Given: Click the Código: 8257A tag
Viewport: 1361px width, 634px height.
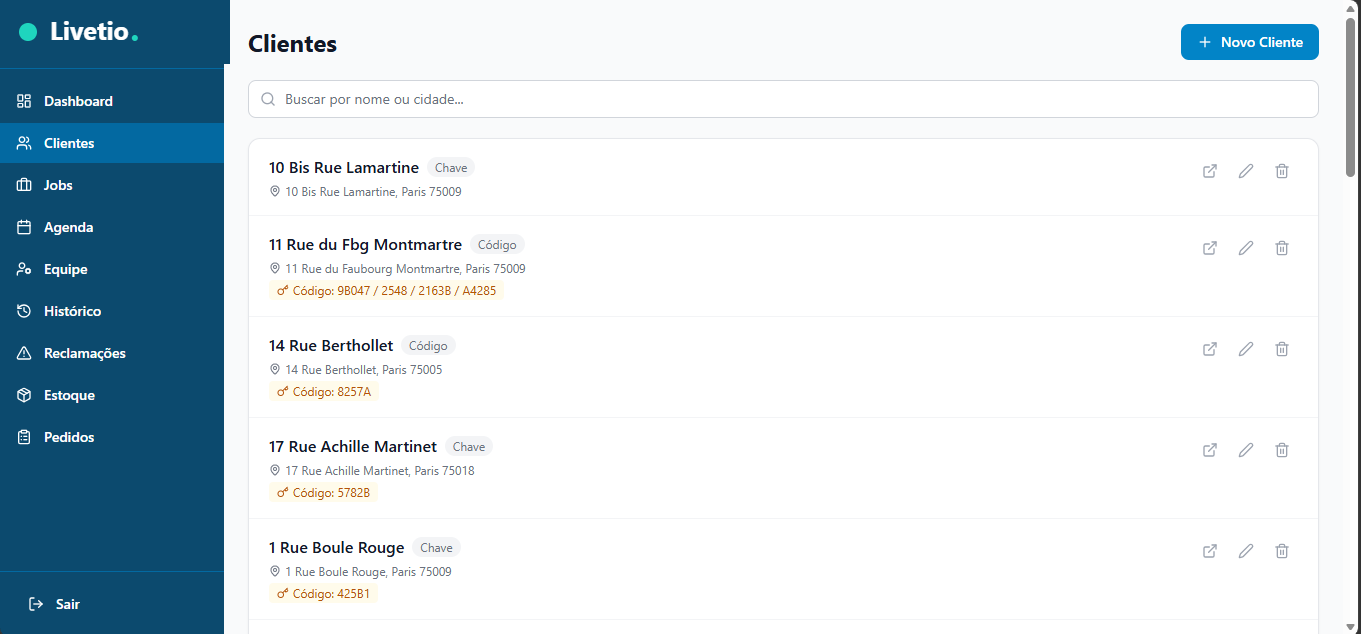Looking at the screenshot, I should coord(324,392).
